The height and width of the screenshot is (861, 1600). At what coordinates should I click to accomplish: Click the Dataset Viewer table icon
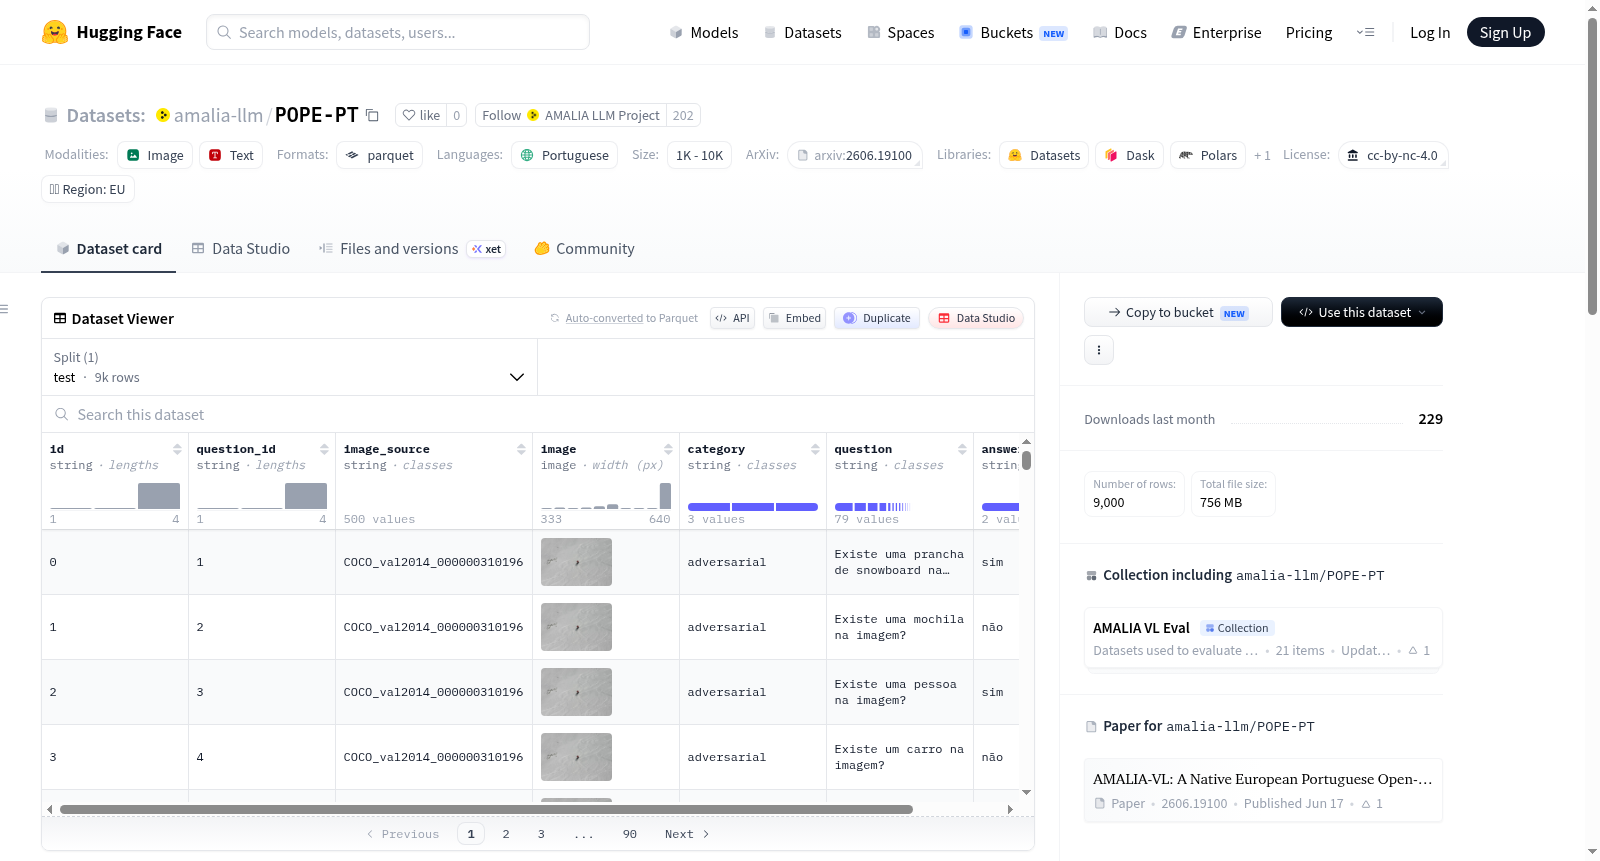pos(60,318)
